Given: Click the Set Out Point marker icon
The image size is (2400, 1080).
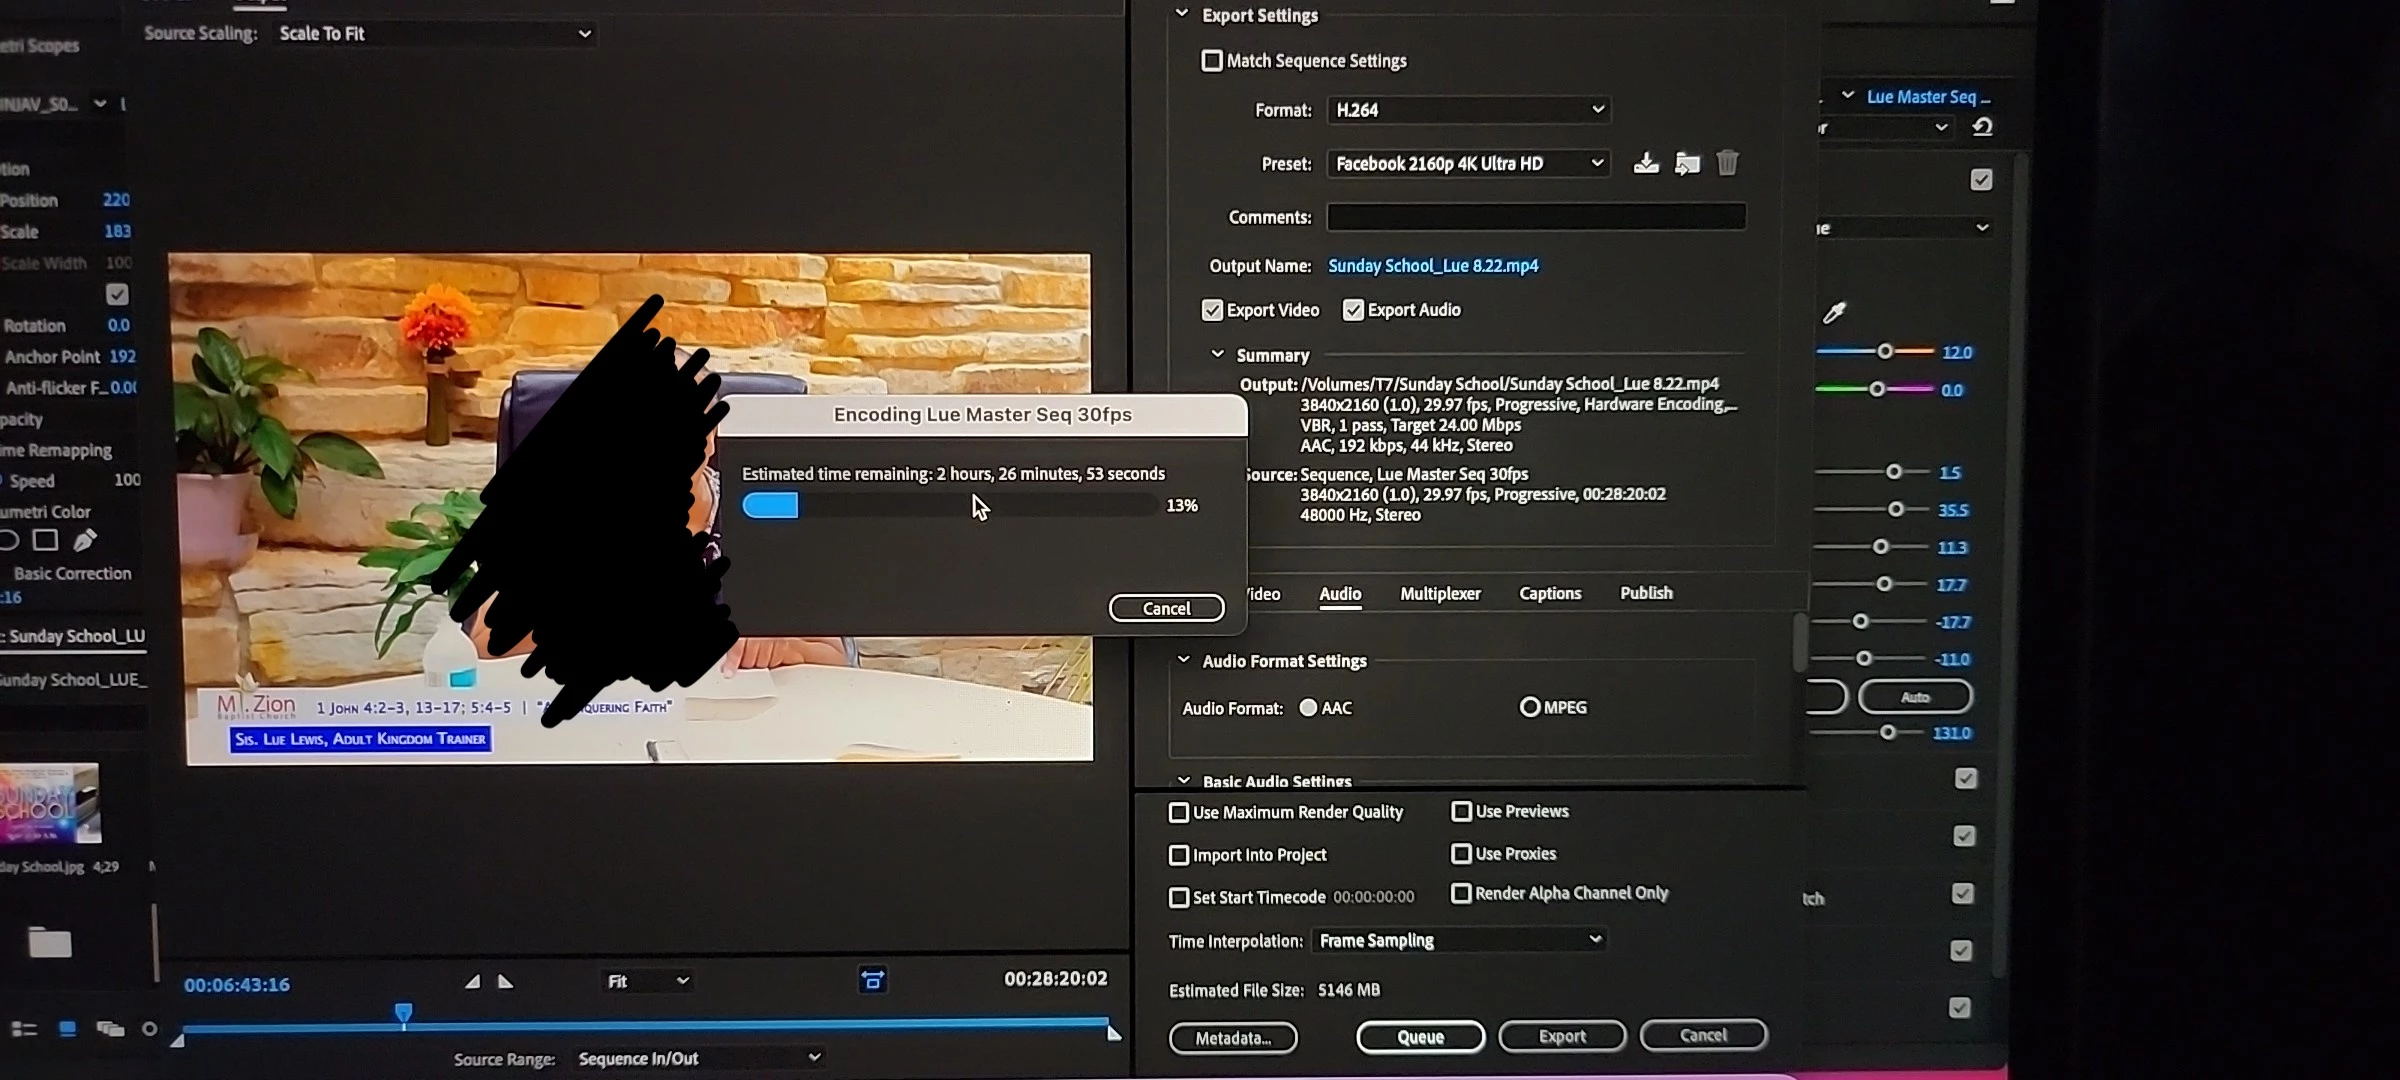Looking at the screenshot, I should (x=506, y=982).
